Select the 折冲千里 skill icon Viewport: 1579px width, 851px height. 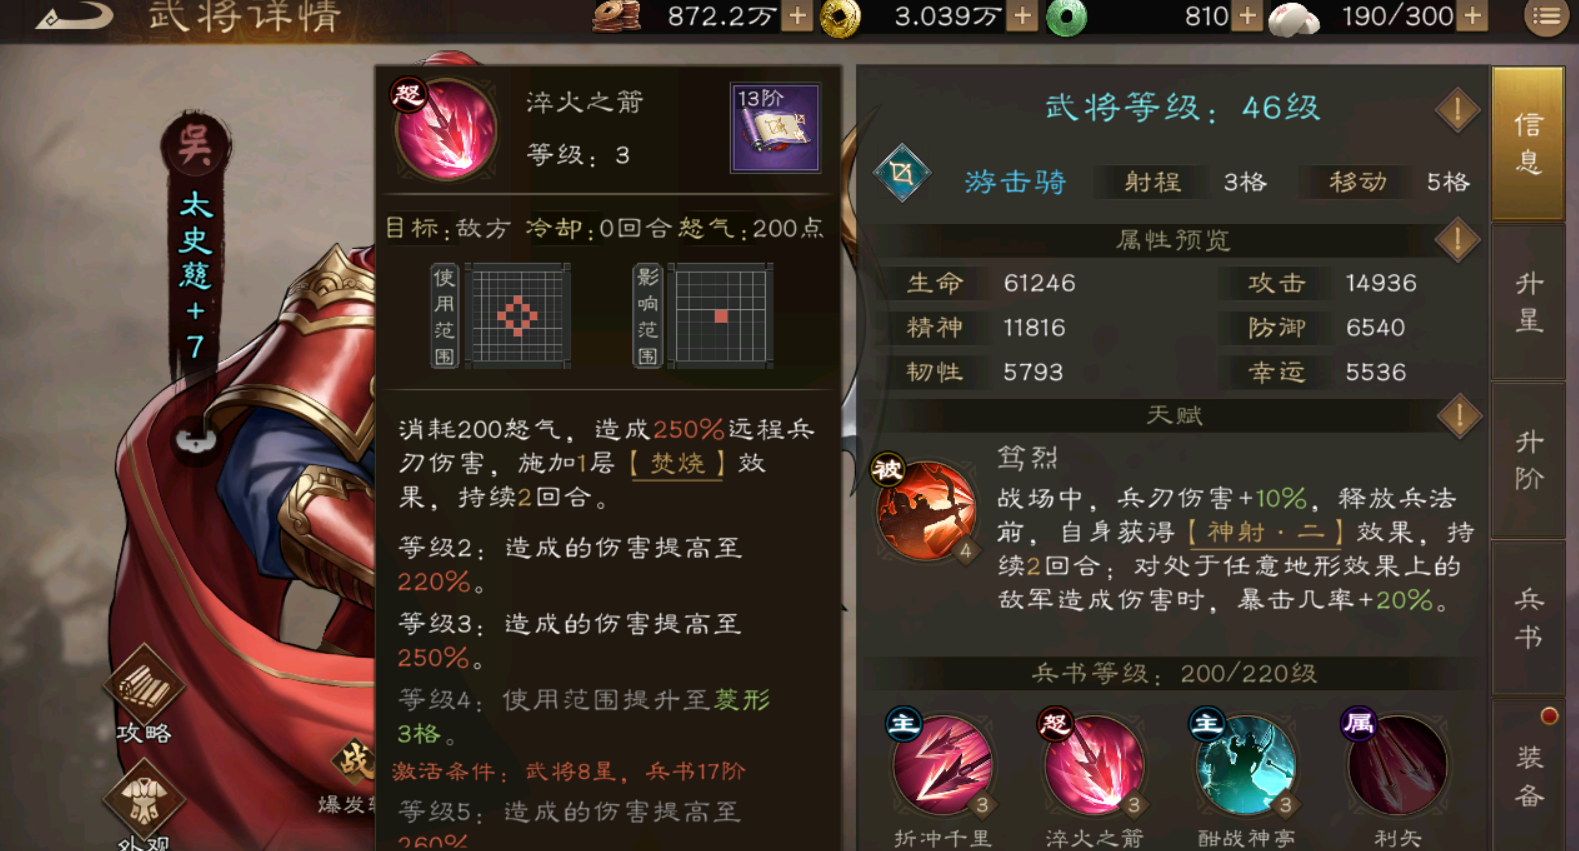941,765
